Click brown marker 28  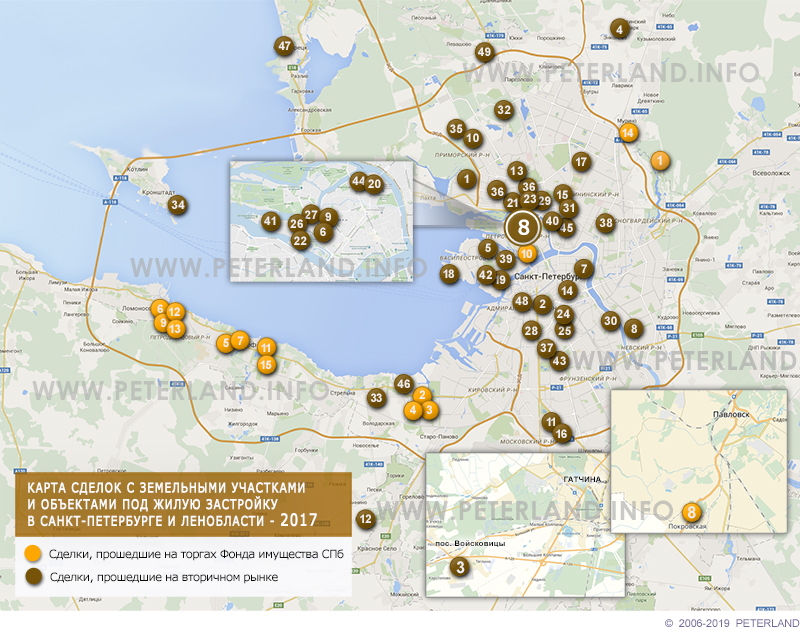(531, 331)
